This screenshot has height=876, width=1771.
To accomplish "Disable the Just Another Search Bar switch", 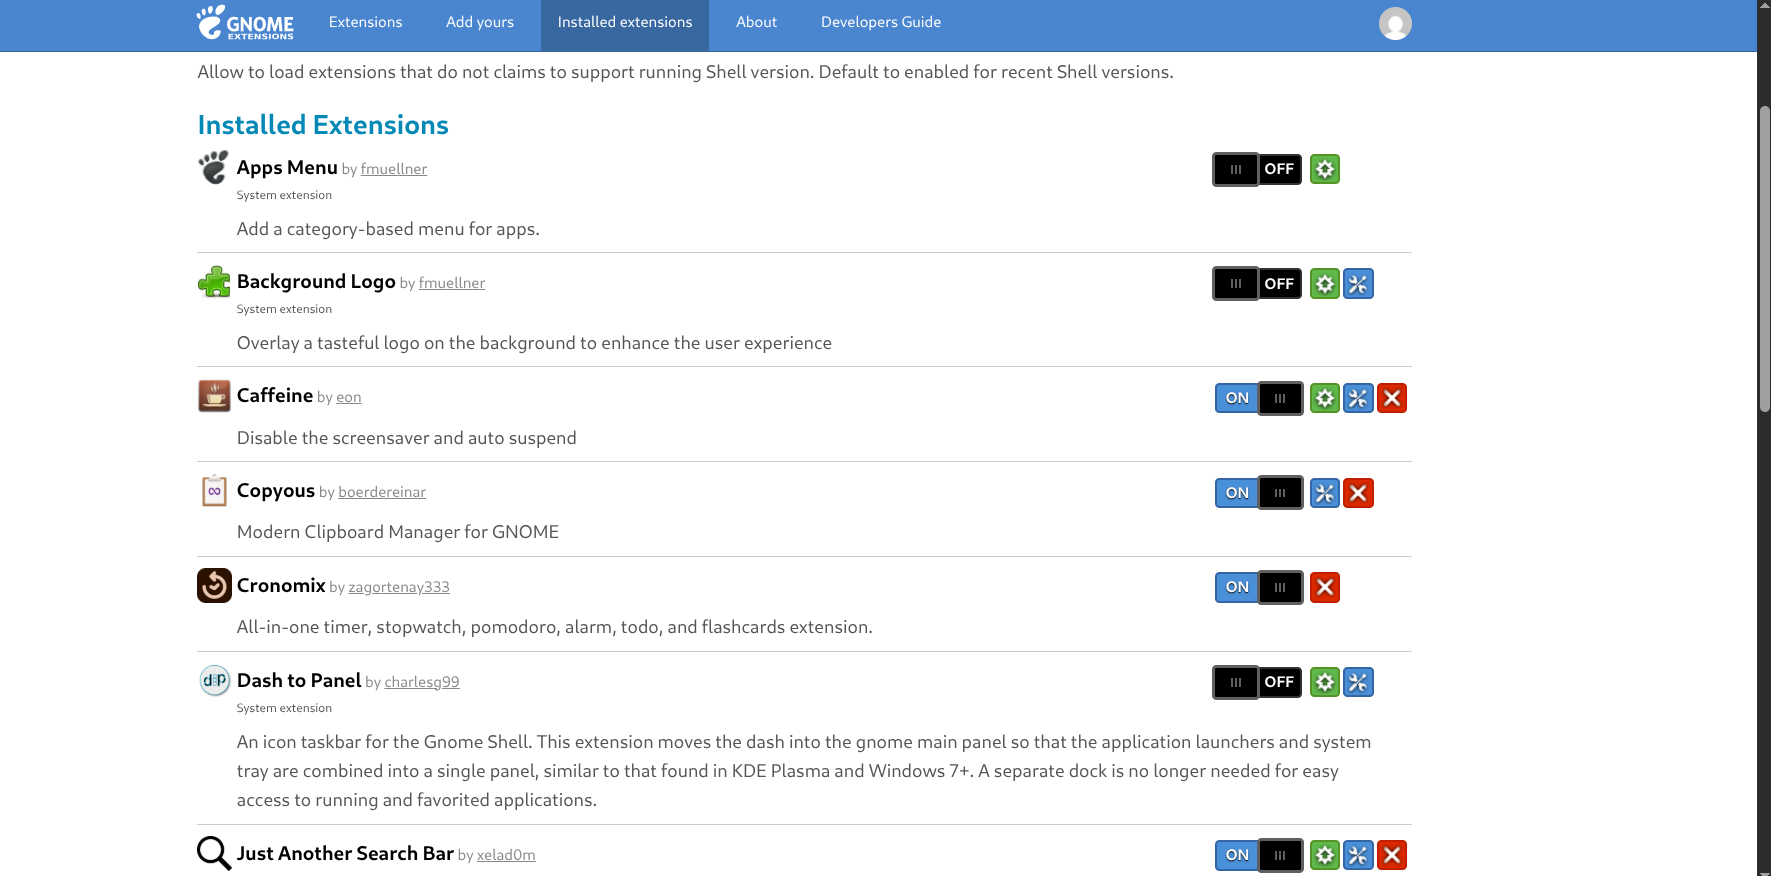I will click(1259, 855).
